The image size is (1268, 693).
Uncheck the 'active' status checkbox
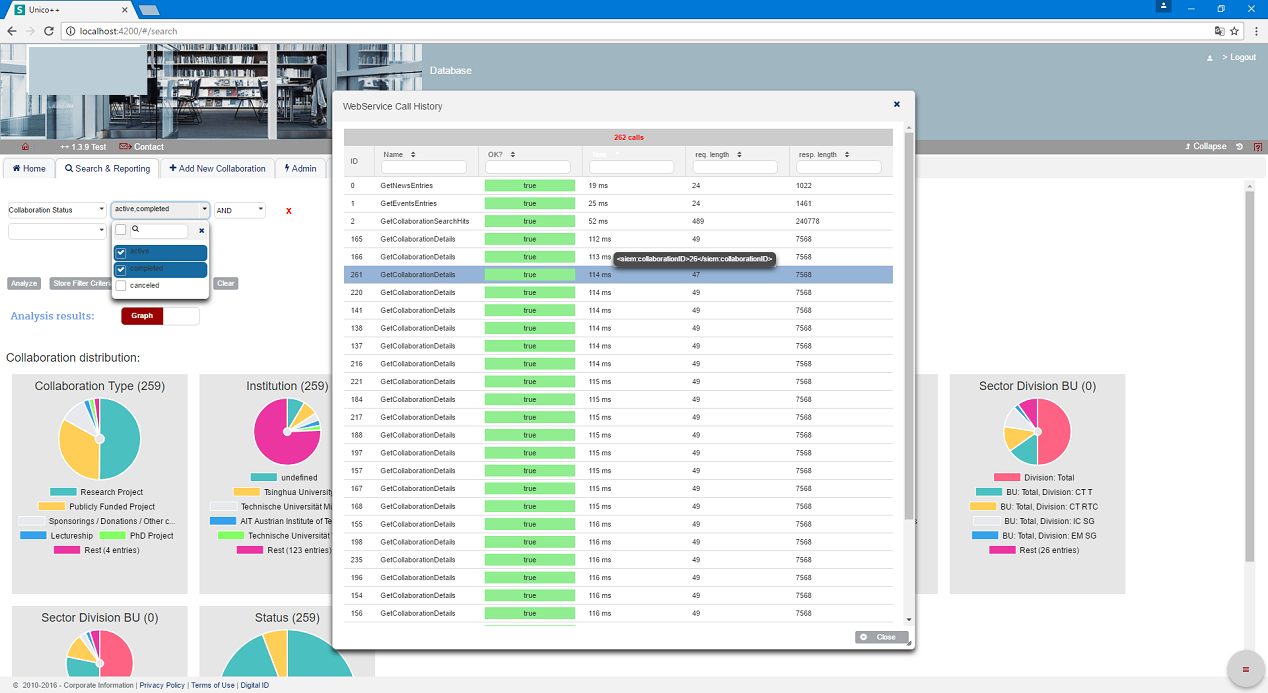pos(121,252)
